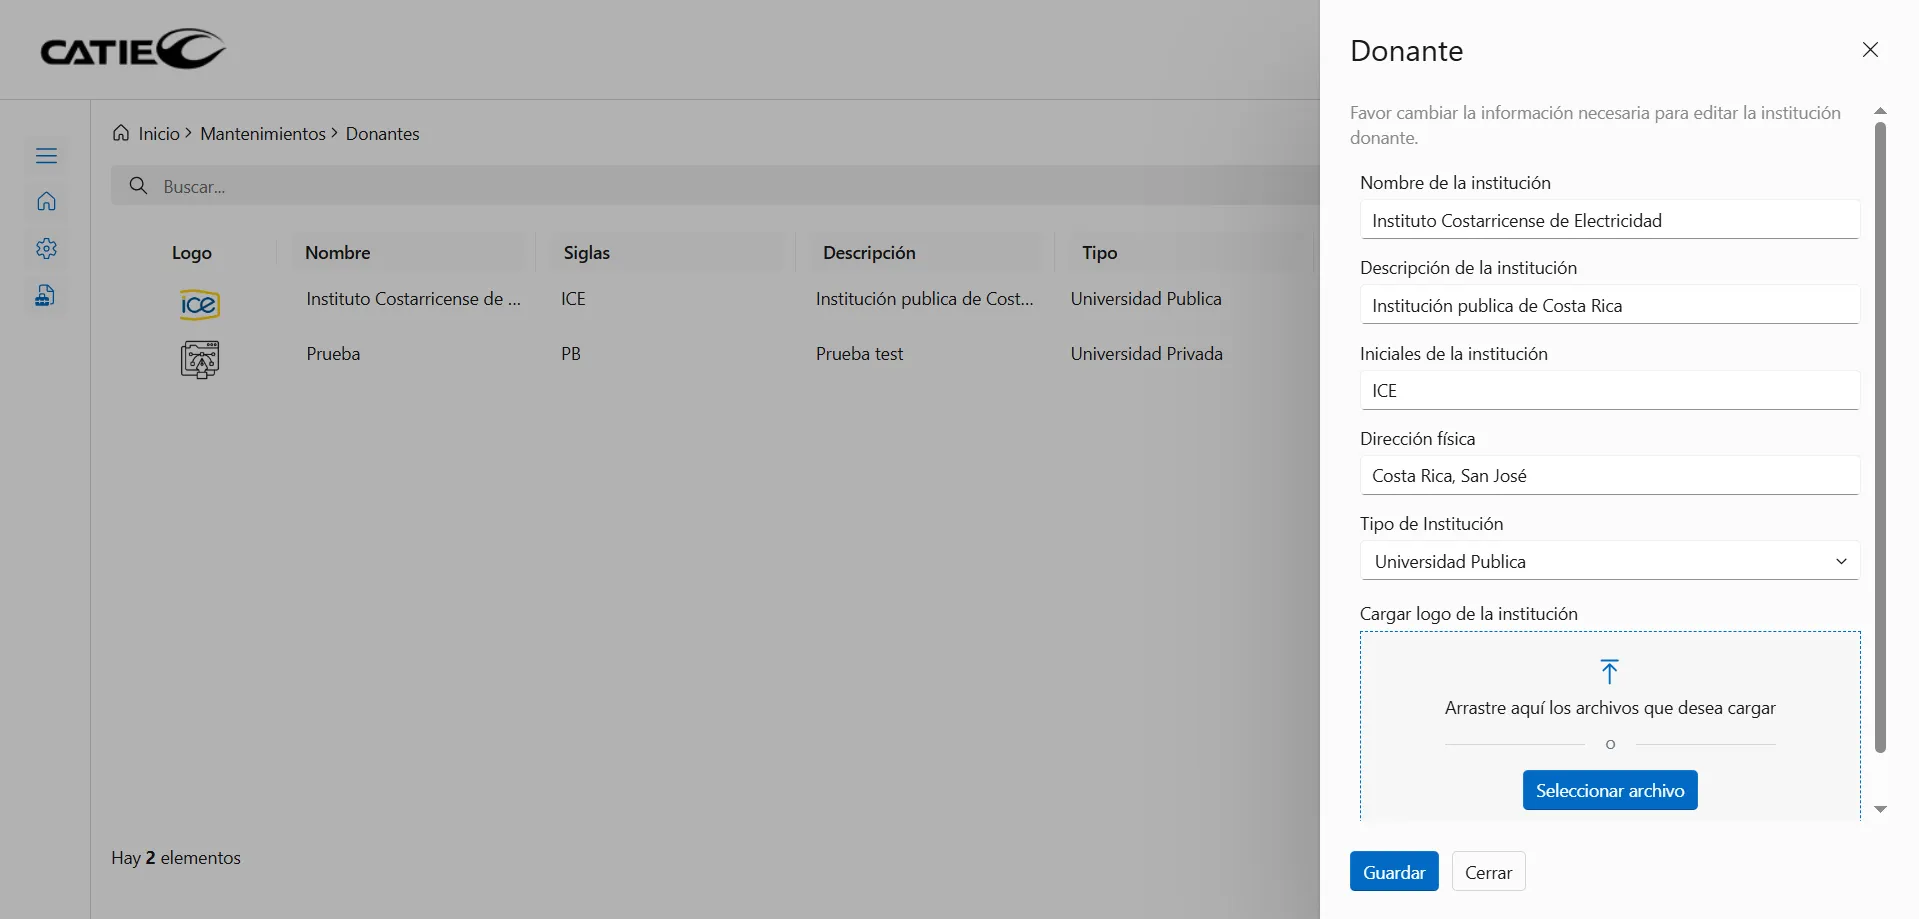The height and width of the screenshot is (919, 1919).
Task: Click the upload arrow icon in dropzone
Action: 1609,671
